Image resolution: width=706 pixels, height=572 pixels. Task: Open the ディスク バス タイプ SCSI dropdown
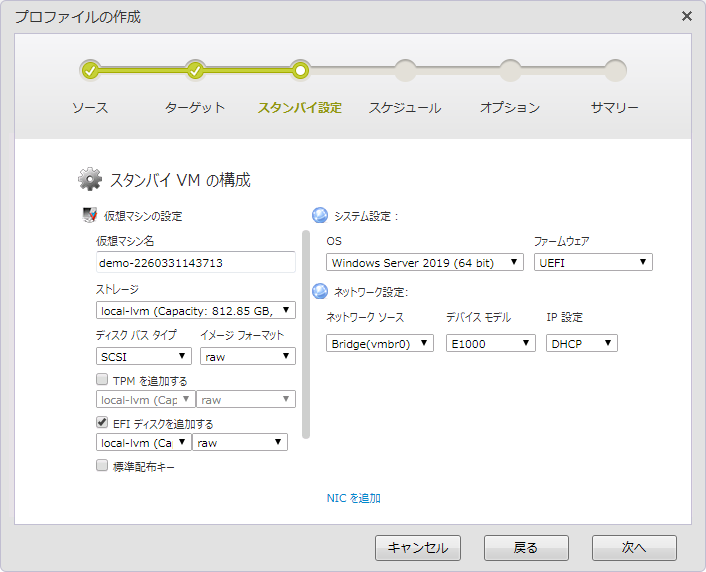144,356
